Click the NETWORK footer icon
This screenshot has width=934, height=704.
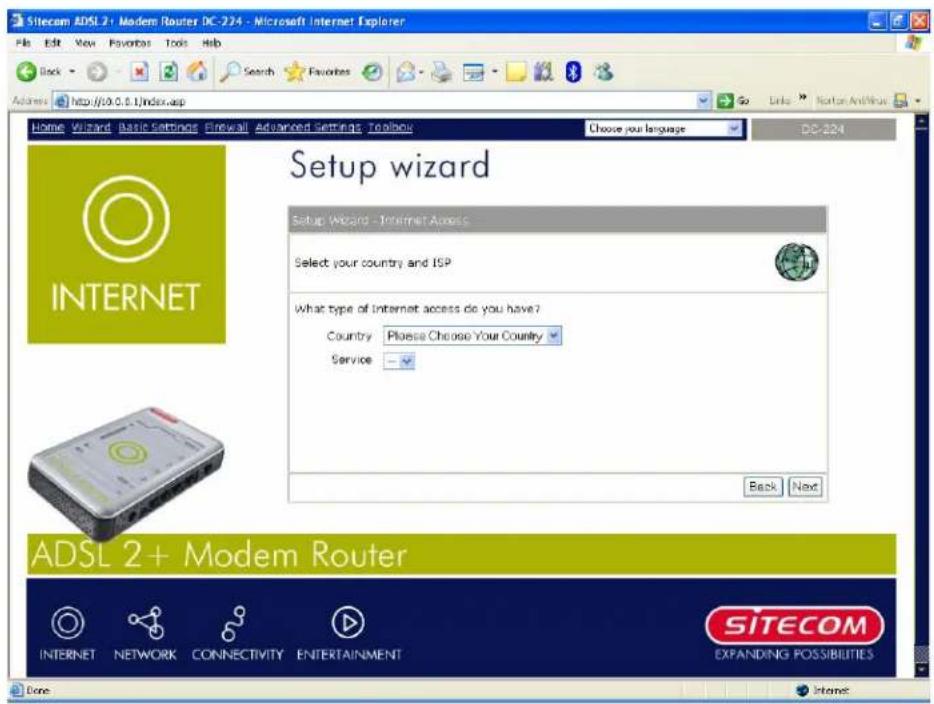[145, 633]
